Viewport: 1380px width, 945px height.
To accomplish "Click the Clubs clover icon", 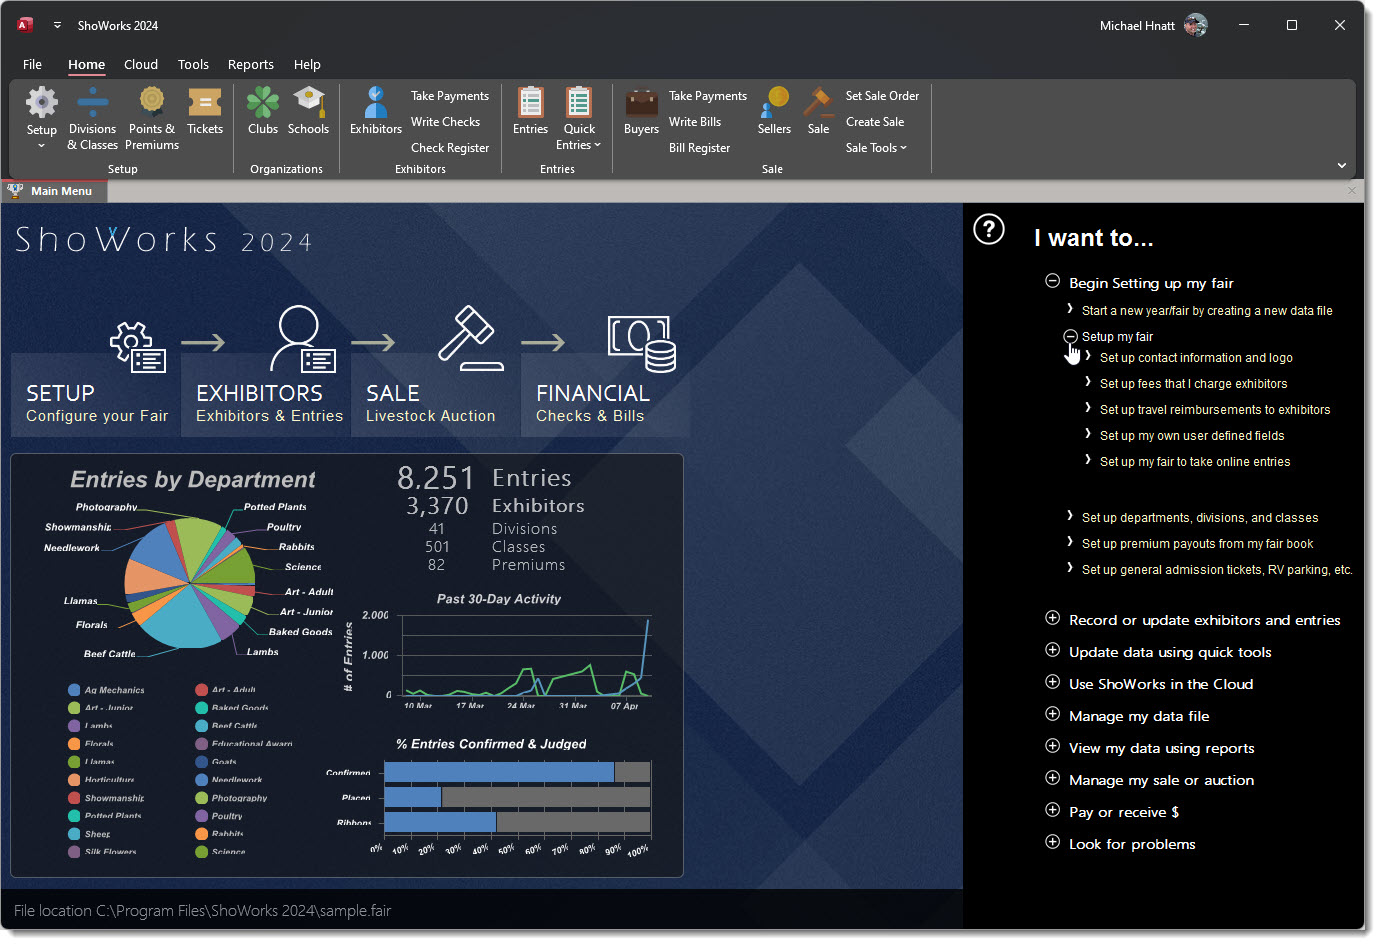I will pyautogui.click(x=263, y=112).
